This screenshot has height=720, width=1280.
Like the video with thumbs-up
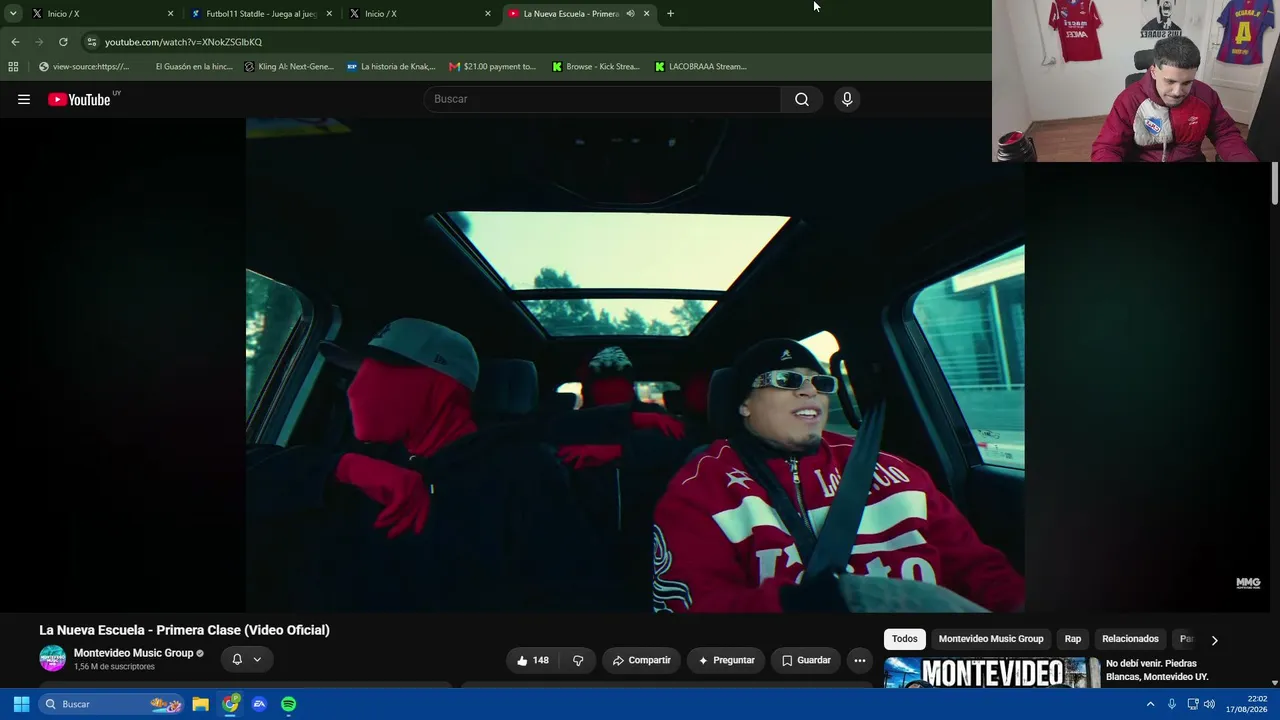pyautogui.click(x=532, y=660)
